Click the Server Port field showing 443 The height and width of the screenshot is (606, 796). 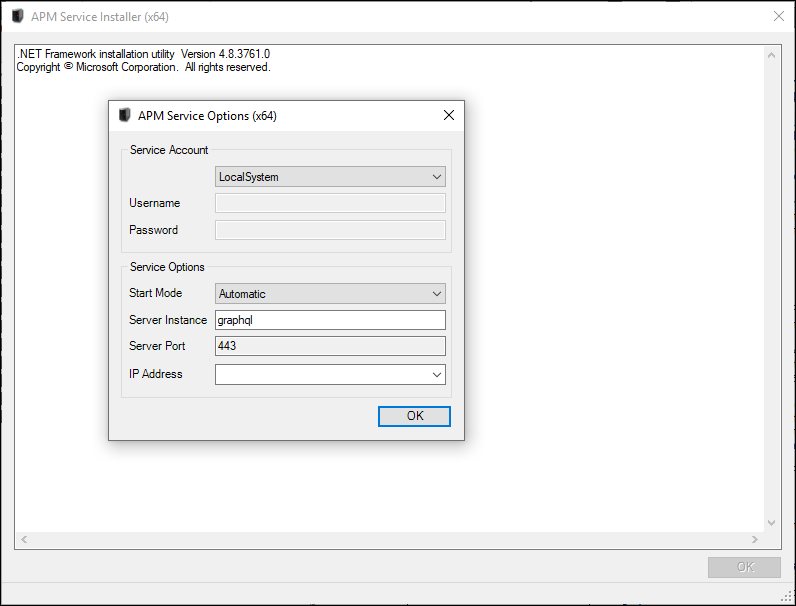pos(330,346)
